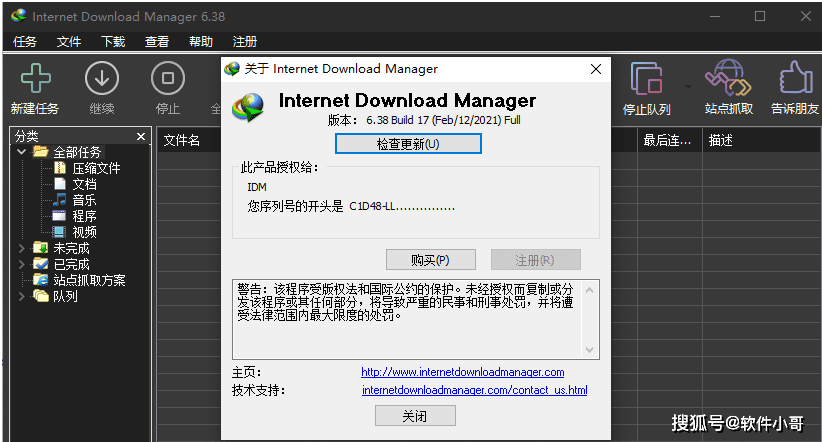Collapse the 全部任务 tree node
Image resolution: width=822 pixels, height=442 pixels.
point(21,152)
